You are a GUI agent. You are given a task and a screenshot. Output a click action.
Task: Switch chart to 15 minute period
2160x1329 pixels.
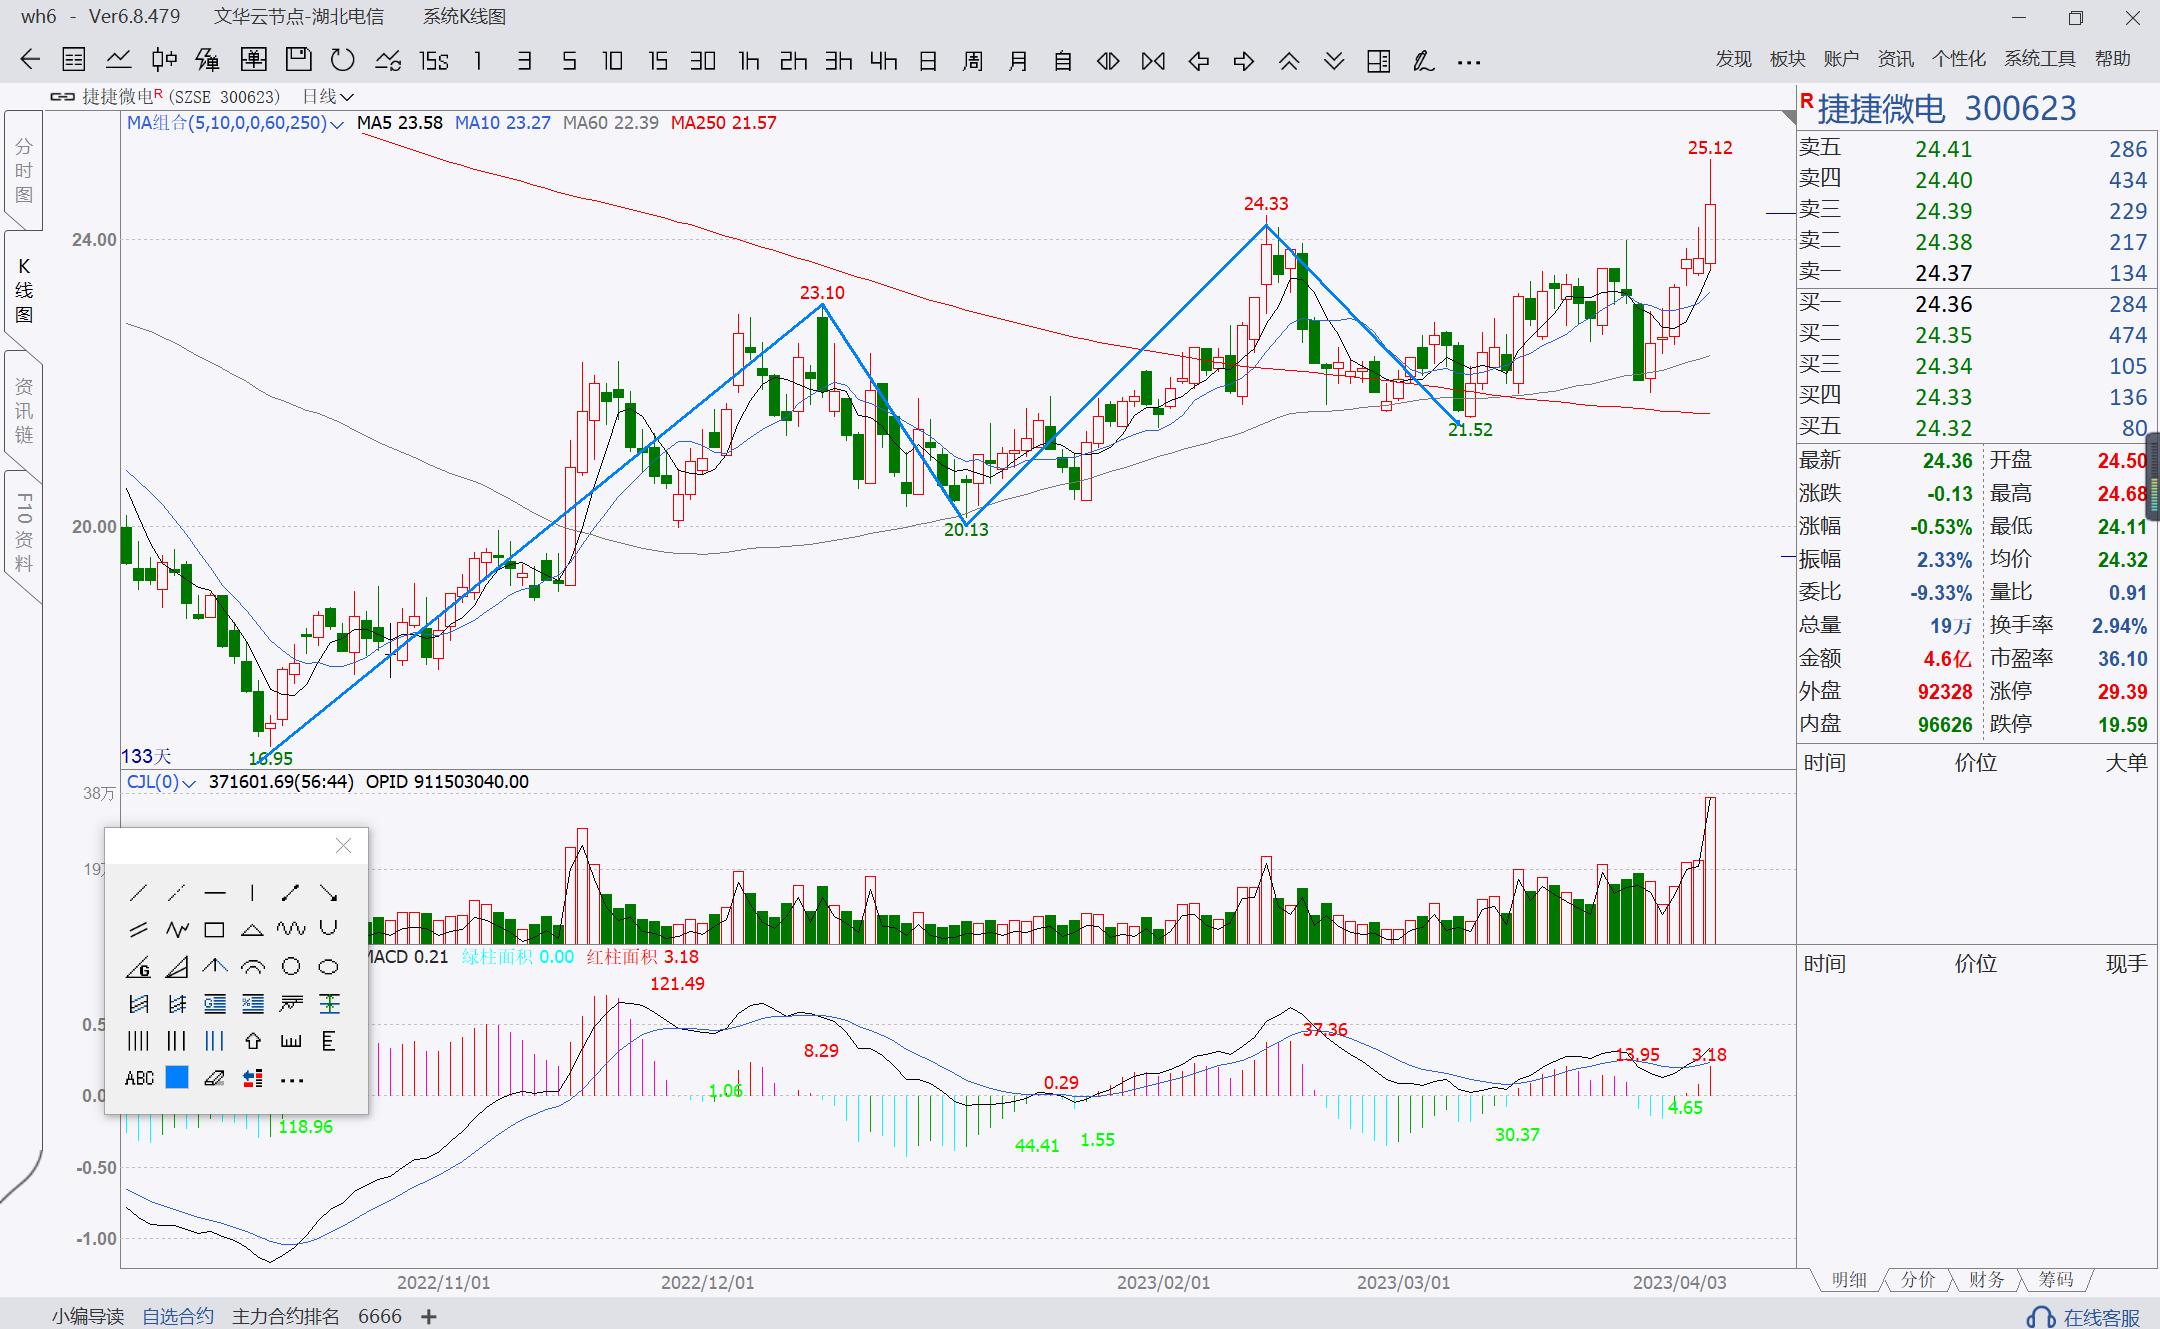657,61
